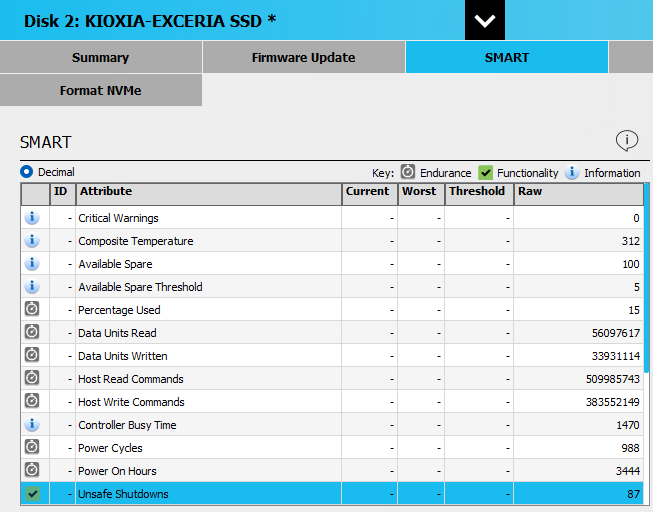This screenshot has width=653, height=512.
Task: Select the Data Units Read attribute
Action: 117,333
